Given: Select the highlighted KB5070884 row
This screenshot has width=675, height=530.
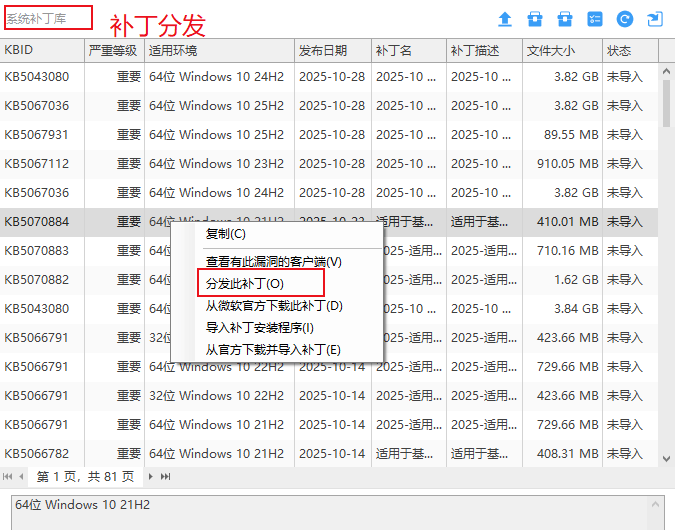Looking at the screenshot, I should (x=329, y=222).
